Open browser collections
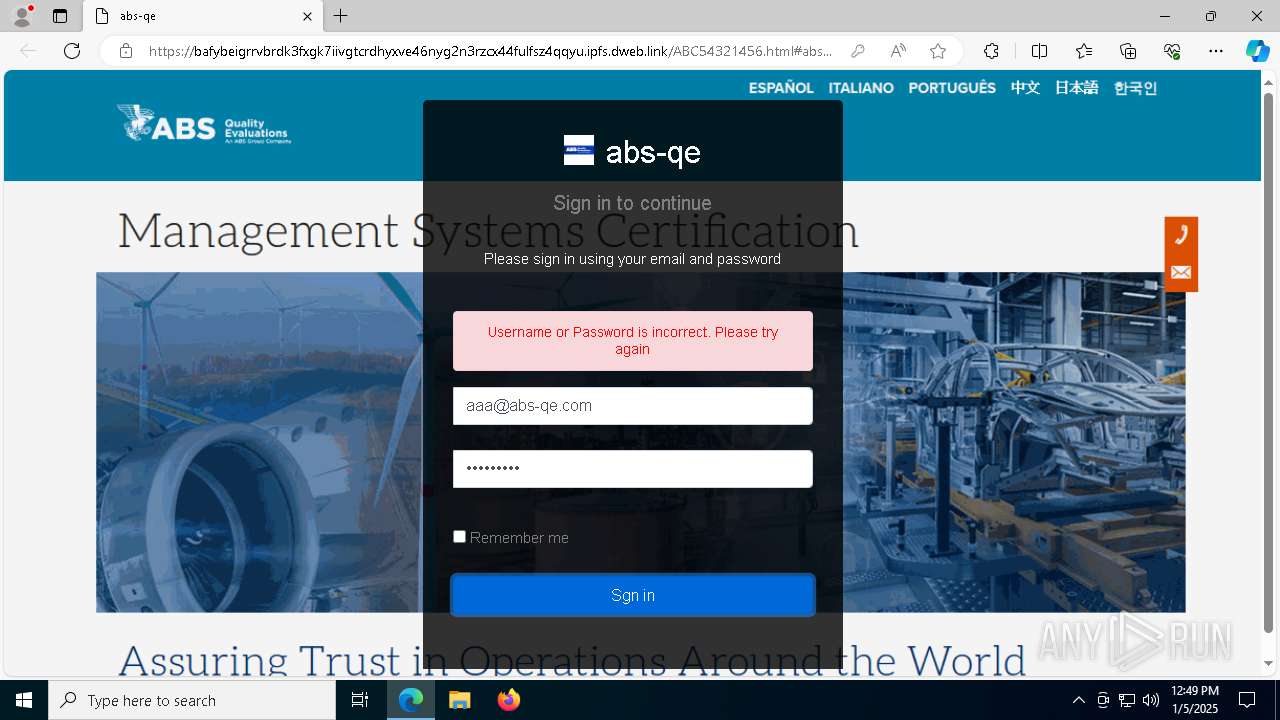1280x720 pixels. coord(1128,51)
